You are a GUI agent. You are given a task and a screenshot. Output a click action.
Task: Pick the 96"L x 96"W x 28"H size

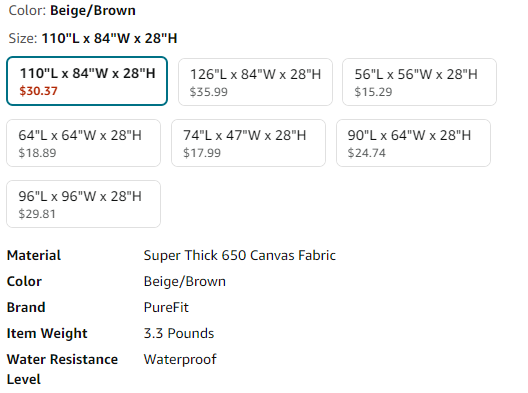click(x=84, y=204)
